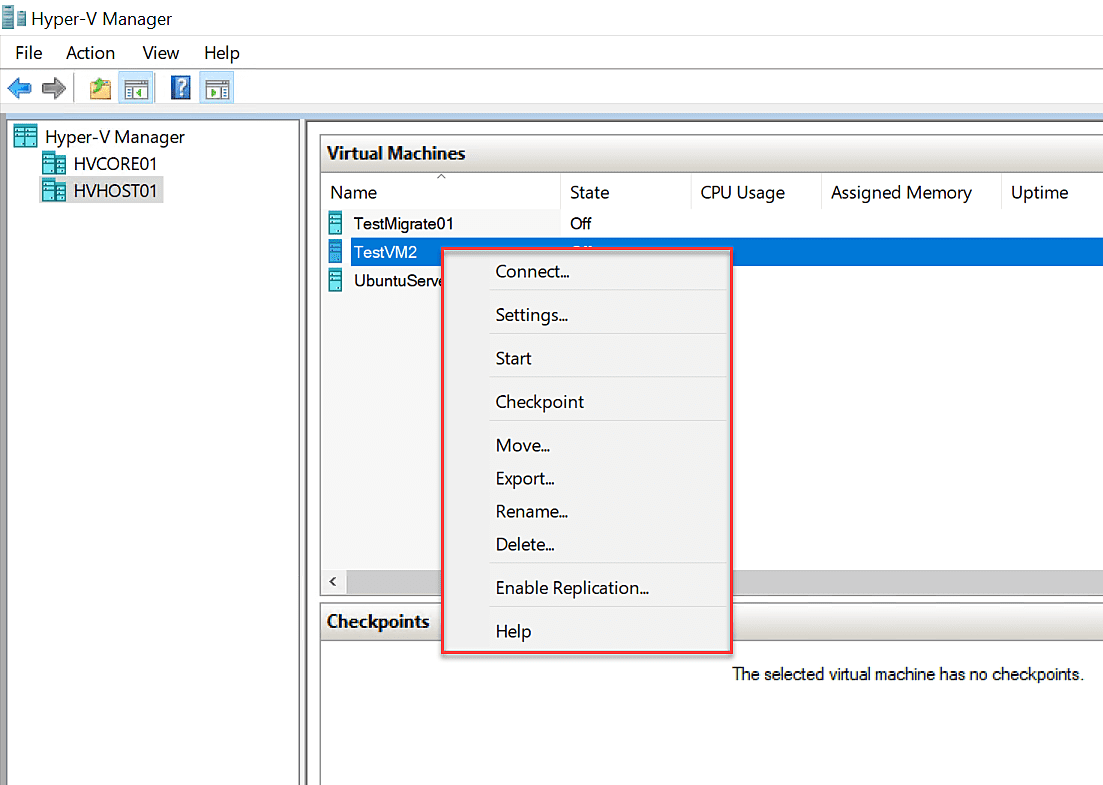Click the Forward arrow toolbar icon
The width and height of the screenshot is (1103, 785).
click(x=53, y=89)
